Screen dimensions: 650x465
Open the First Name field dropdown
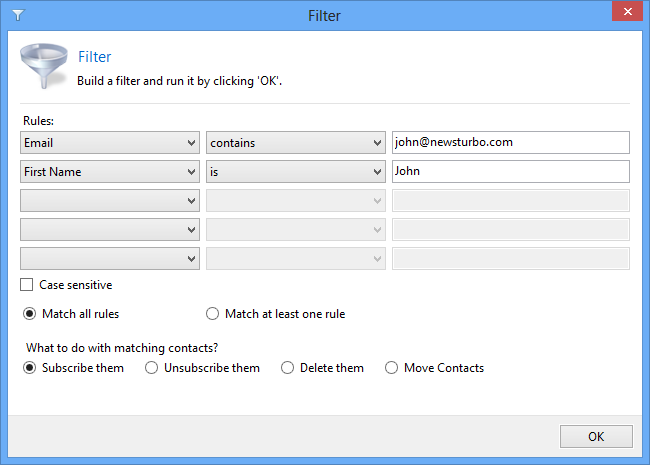pos(110,172)
